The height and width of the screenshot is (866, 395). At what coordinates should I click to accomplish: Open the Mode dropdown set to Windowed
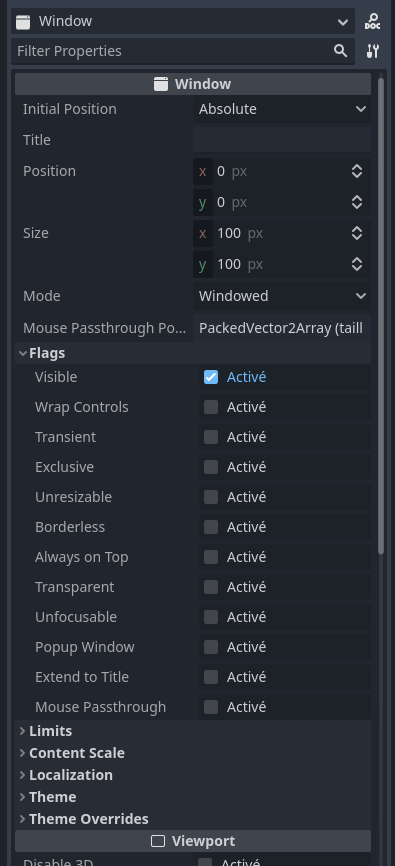[x=282, y=295]
